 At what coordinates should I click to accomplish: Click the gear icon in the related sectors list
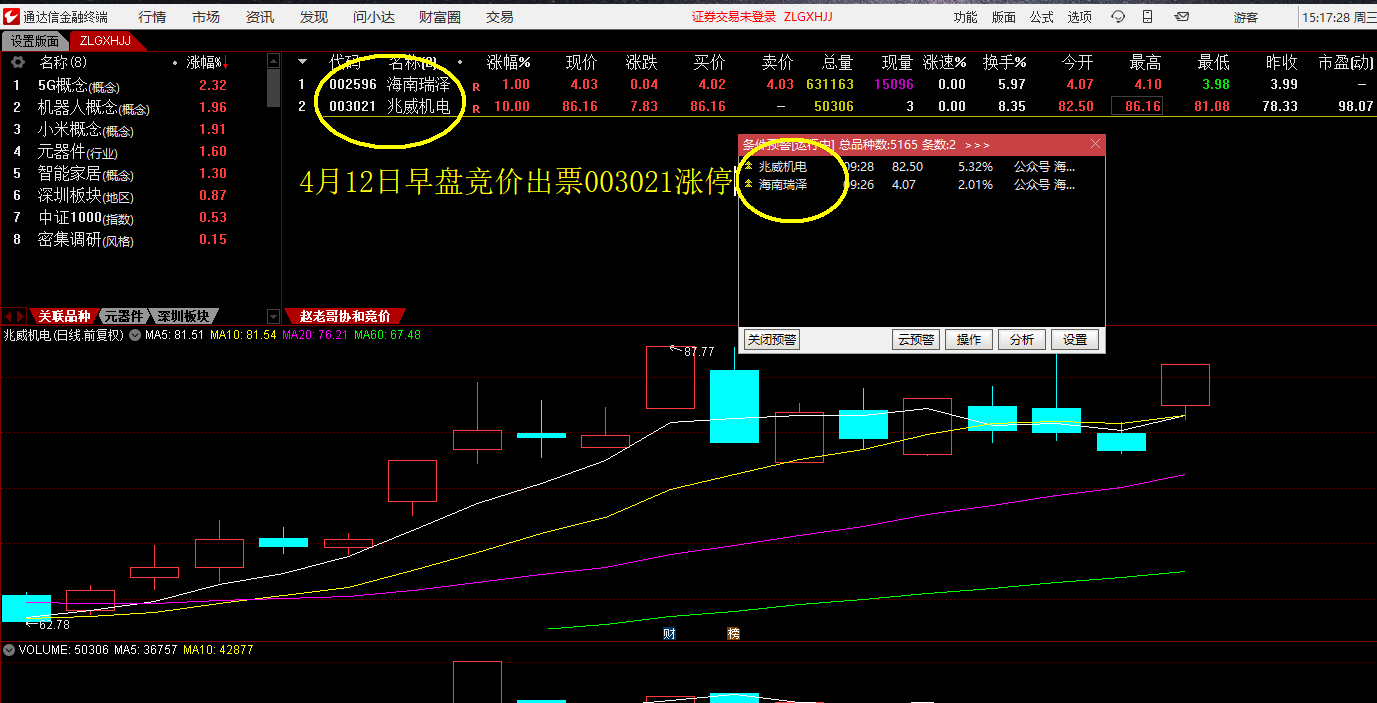pos(16,62)
